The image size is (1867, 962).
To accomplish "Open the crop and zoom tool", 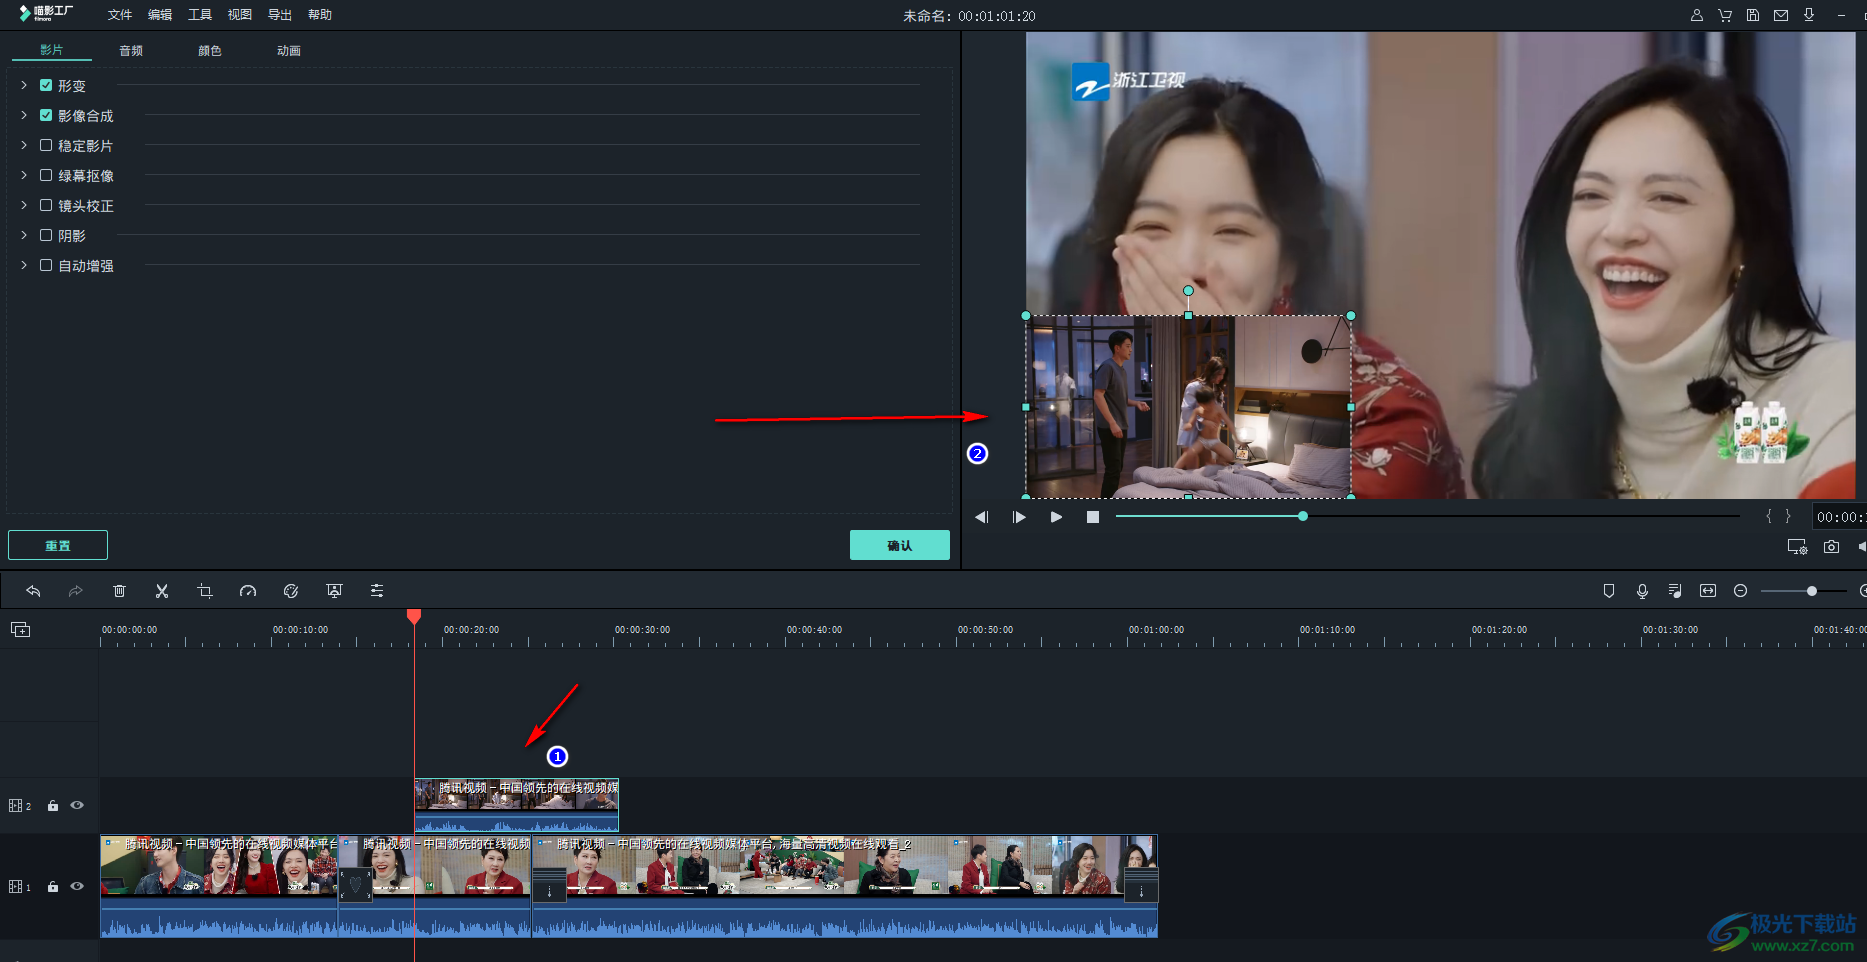I will (205, 591).
